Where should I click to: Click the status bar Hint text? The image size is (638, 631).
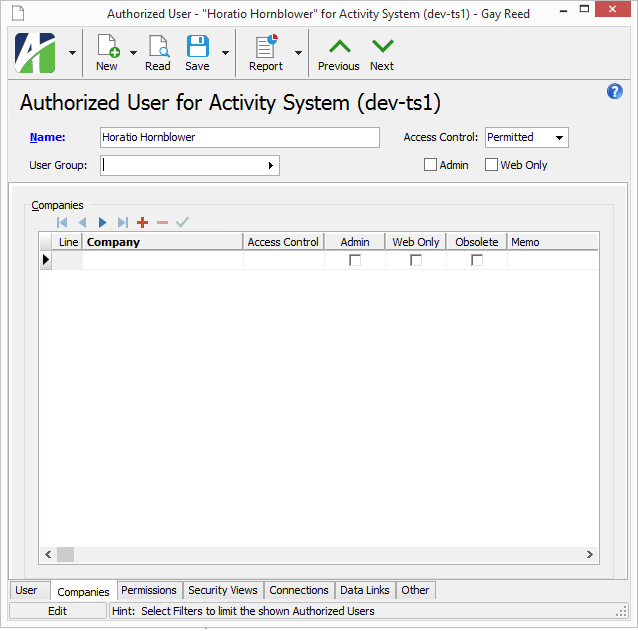click(243, 611)
